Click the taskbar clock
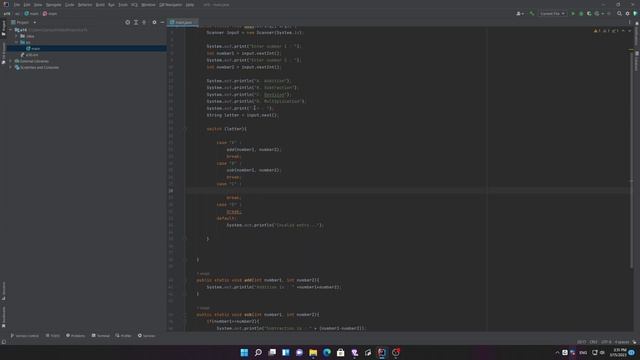The width and height of the screenshot is (640, 360). click(619, 353)
